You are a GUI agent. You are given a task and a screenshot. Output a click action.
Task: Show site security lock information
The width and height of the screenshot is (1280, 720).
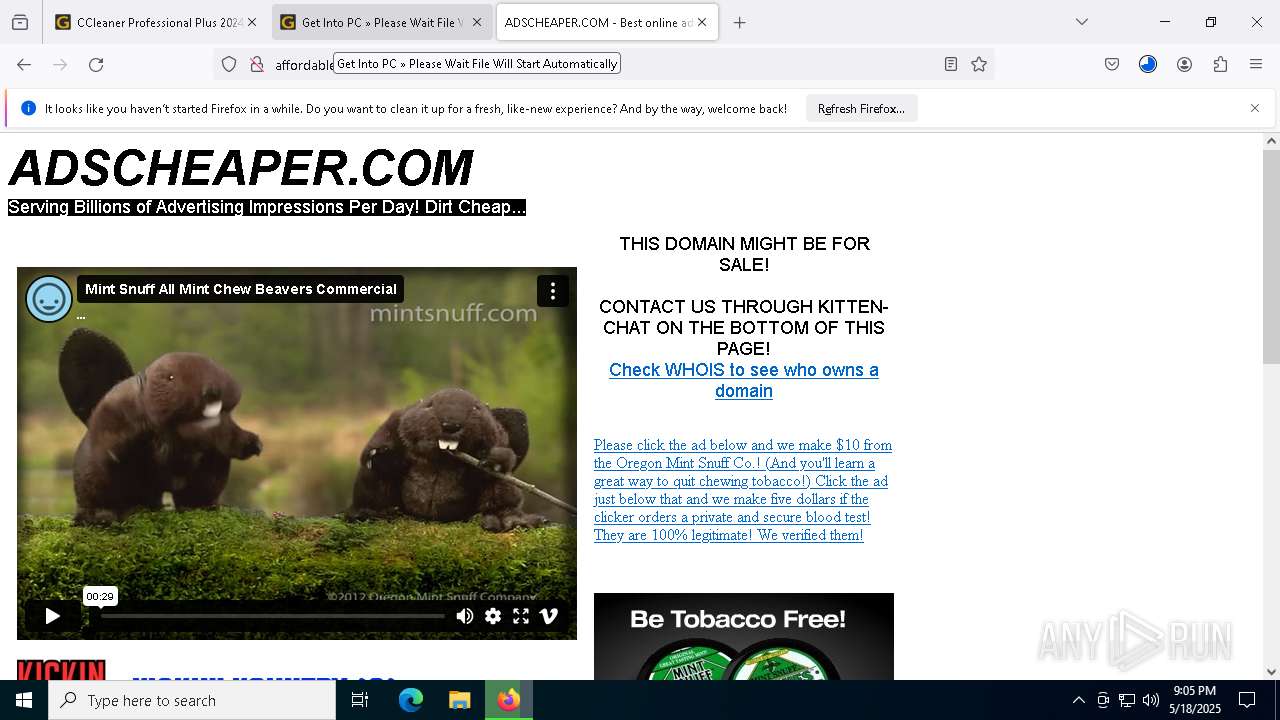[x=257, y=64]
